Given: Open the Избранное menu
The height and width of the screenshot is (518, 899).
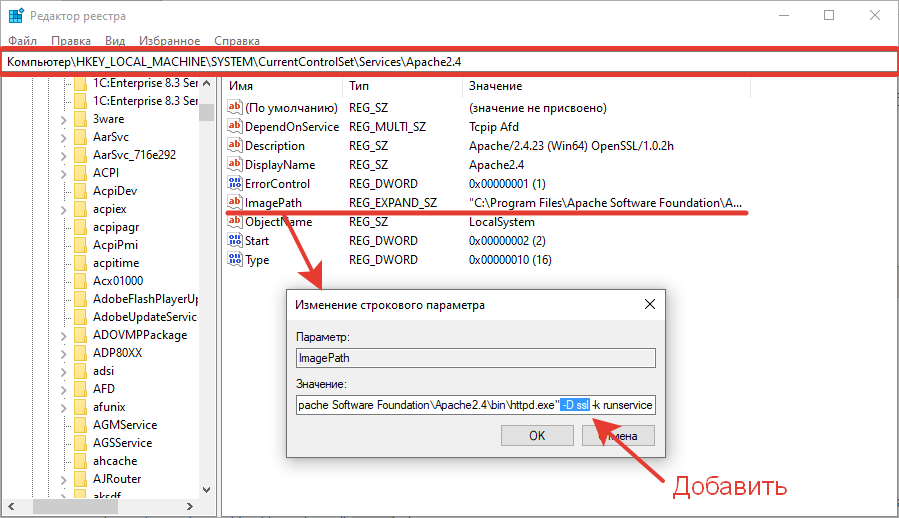Looking at the screenshot, I should coord(170,41).
